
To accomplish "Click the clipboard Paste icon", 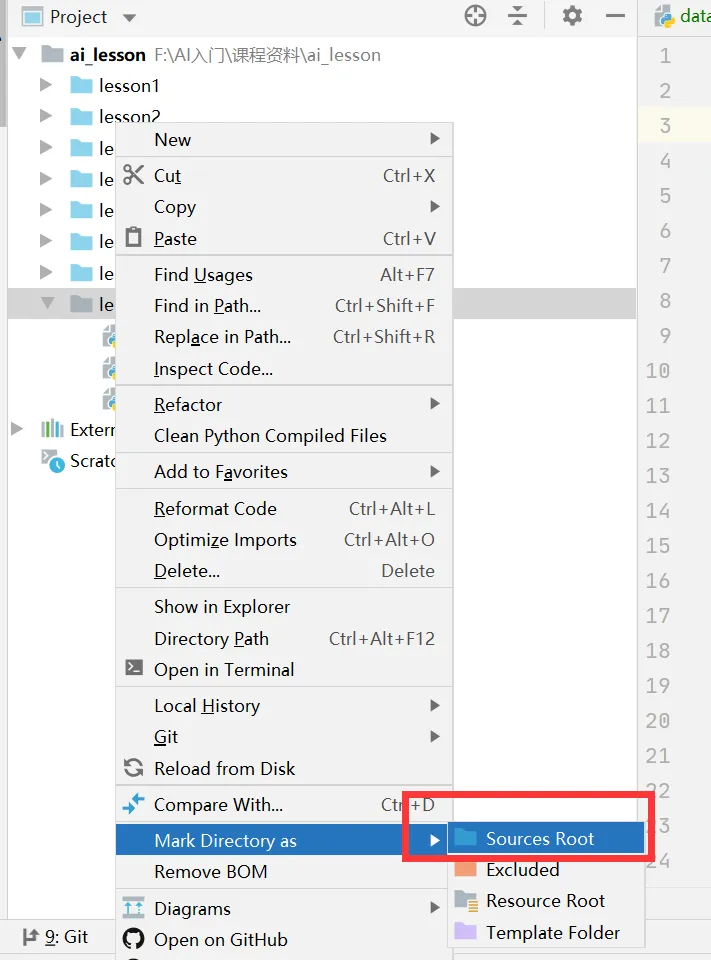I will (x=134, y=237).
